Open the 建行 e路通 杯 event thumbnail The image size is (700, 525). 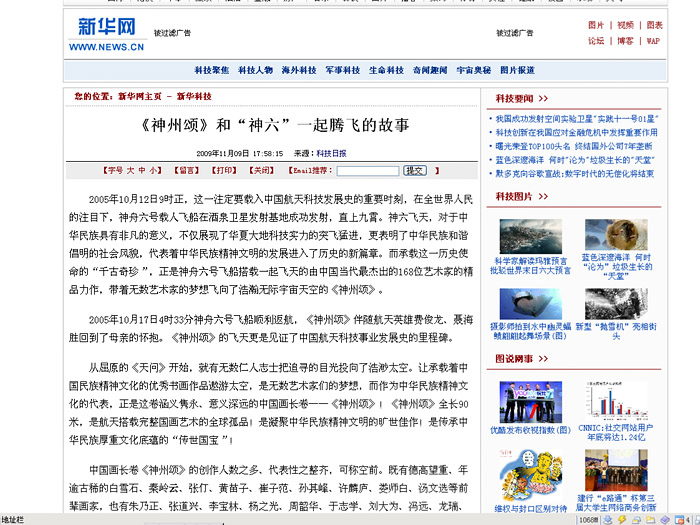tap(616, 470)
